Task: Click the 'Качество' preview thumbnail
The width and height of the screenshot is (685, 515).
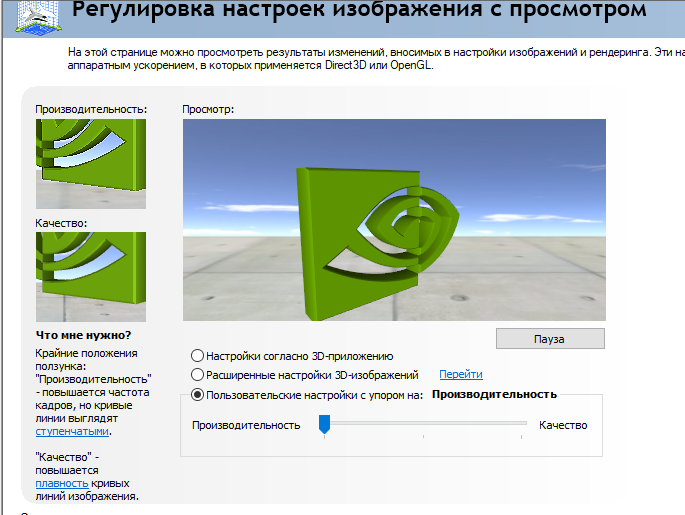Action: pos(91,277)
